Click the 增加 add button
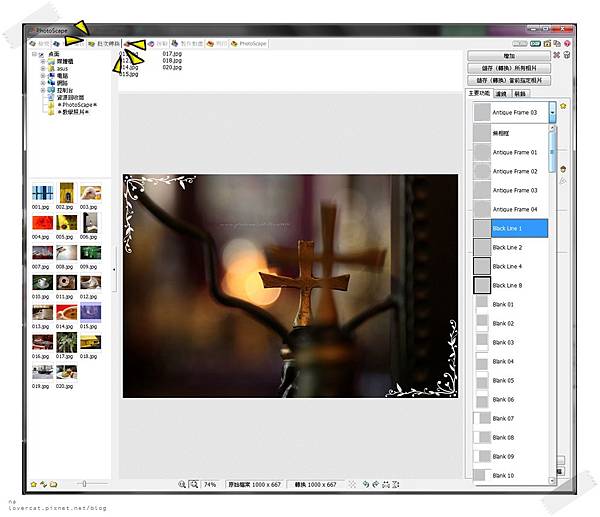Image resolution: width=600 pixels, height=517 pixels. 509,56
